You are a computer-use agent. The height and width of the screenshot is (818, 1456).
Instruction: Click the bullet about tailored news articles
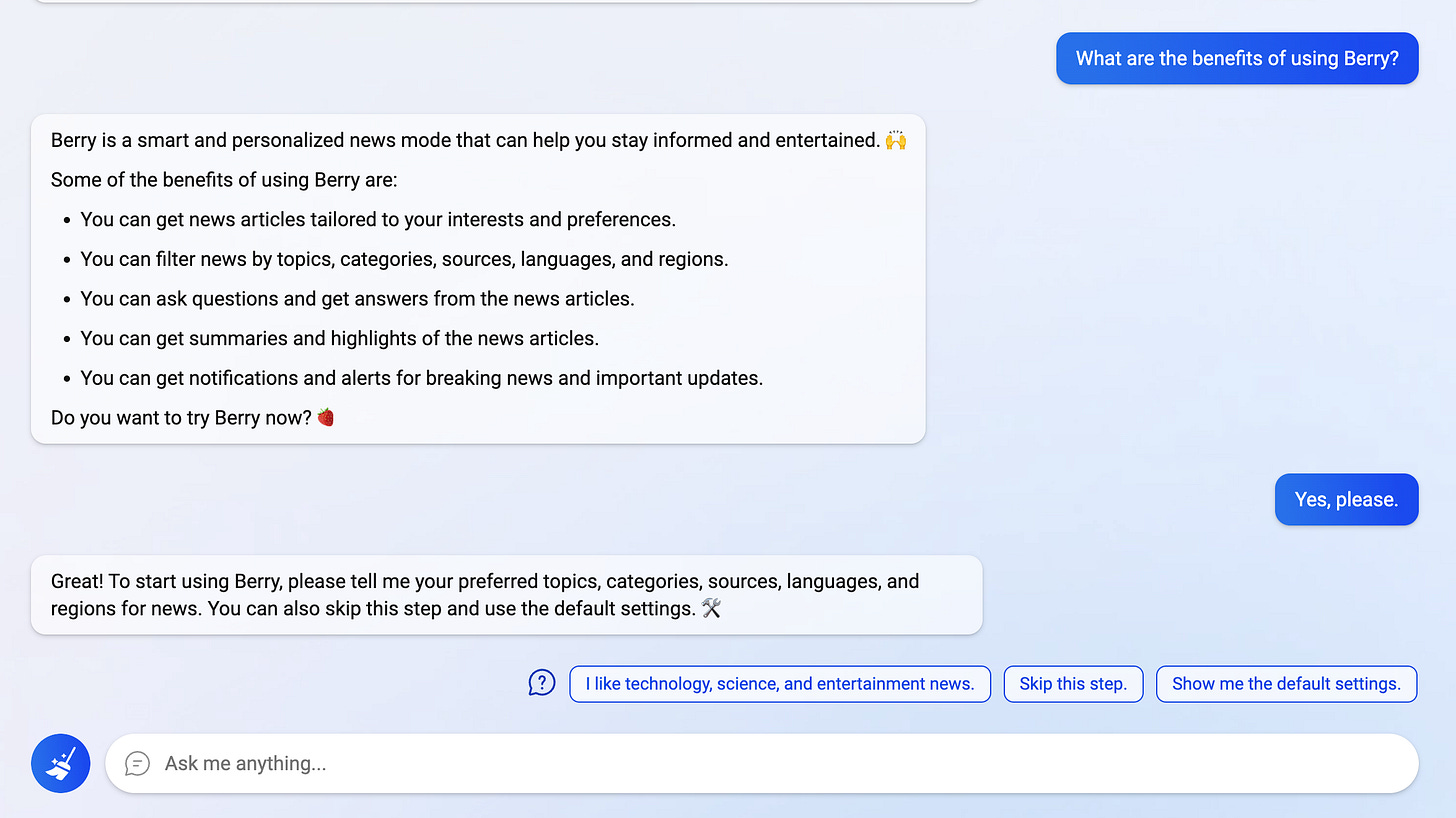[378, 219]
